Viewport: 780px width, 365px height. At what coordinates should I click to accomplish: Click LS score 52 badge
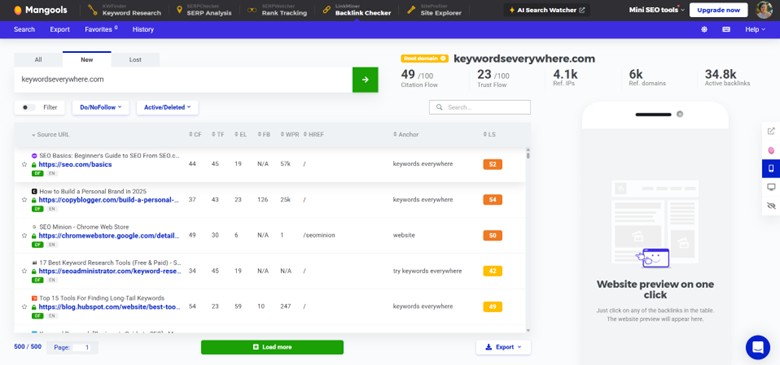[x=492, y=164]
